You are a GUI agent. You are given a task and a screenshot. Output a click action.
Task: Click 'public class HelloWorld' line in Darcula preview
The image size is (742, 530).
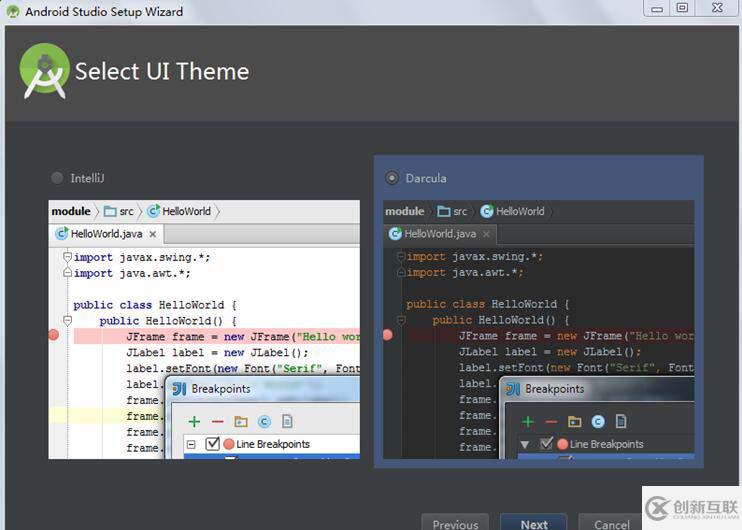coord(487,304)
